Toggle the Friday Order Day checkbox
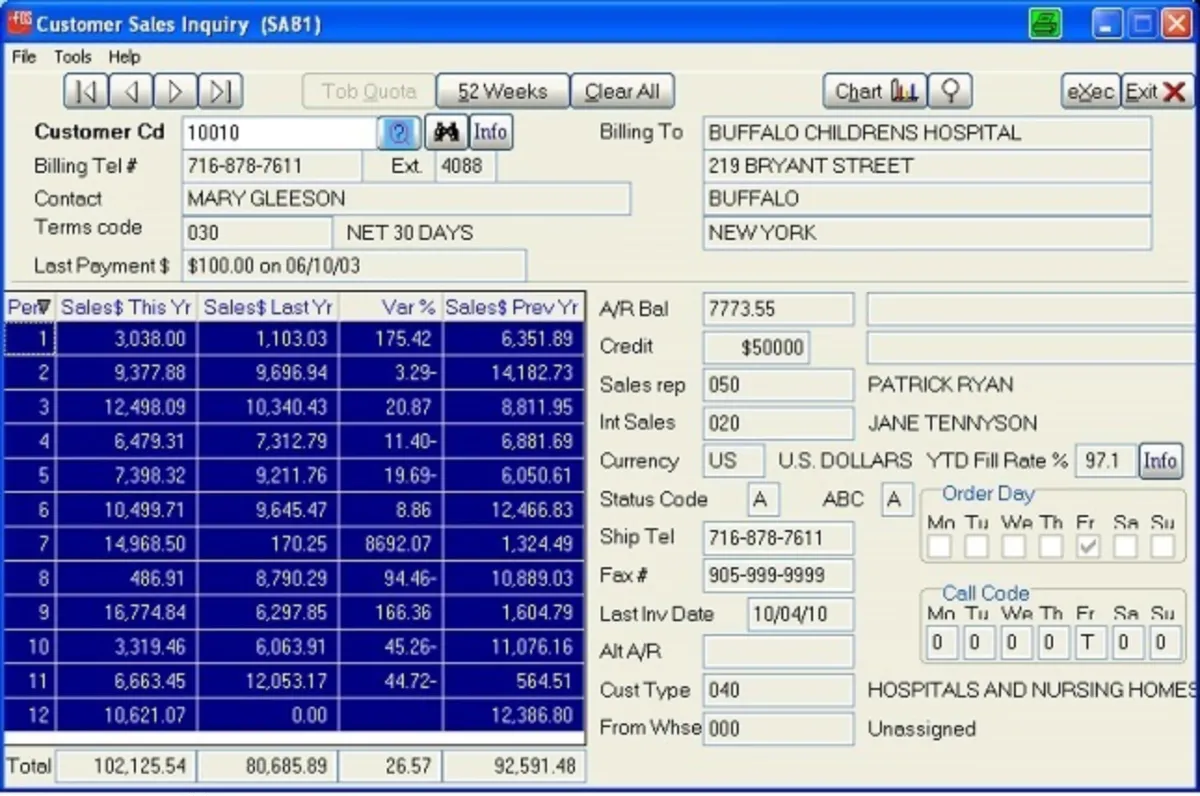The width and height of the screenshot is (1200, 796). coord(1088,546)
